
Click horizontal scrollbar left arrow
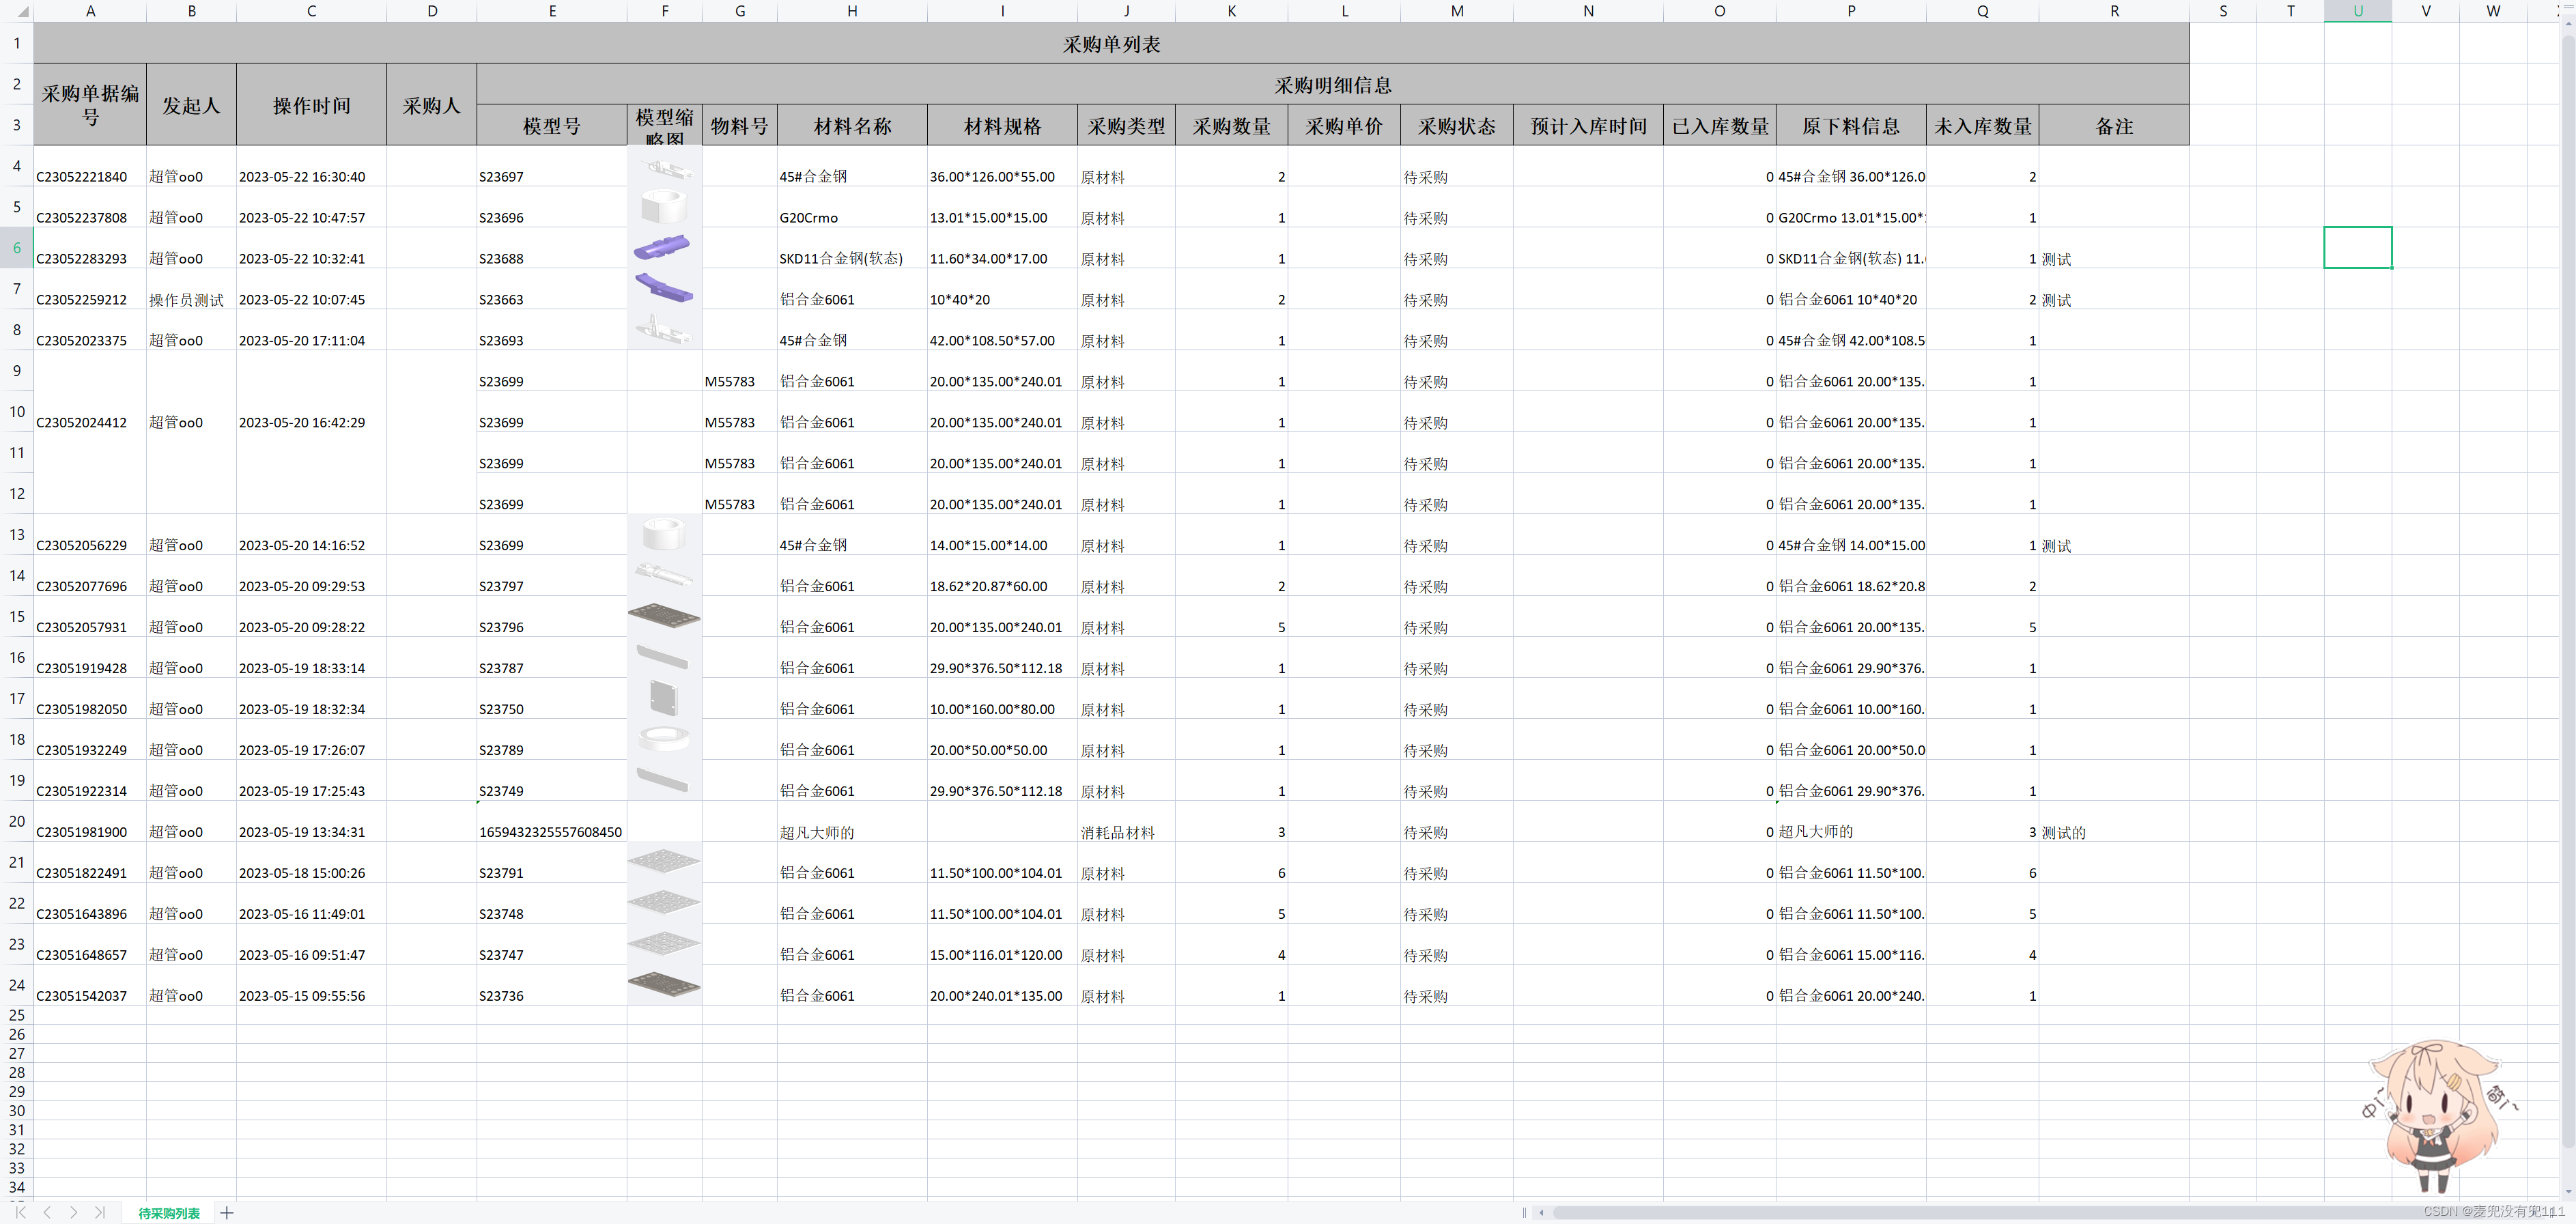tap(1541, 1213)
